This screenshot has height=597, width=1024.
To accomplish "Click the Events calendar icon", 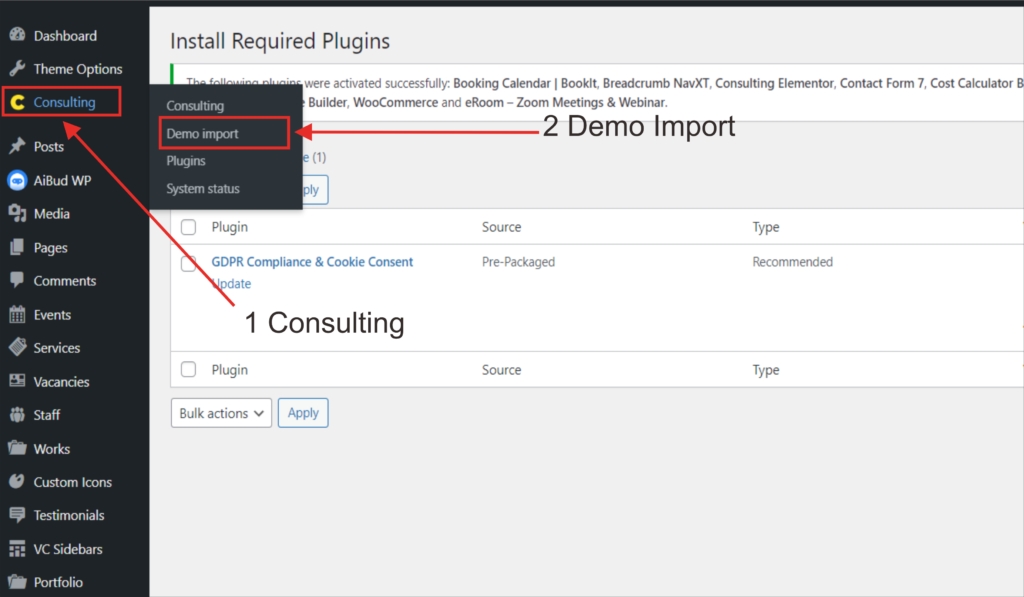I will tap(17, 315).
